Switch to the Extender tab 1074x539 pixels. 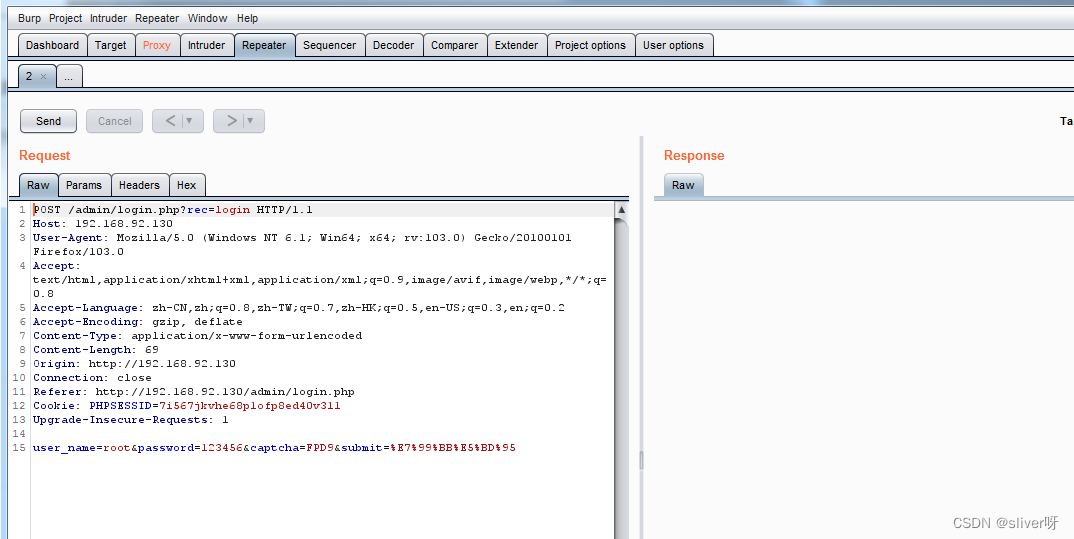(516, 45)
